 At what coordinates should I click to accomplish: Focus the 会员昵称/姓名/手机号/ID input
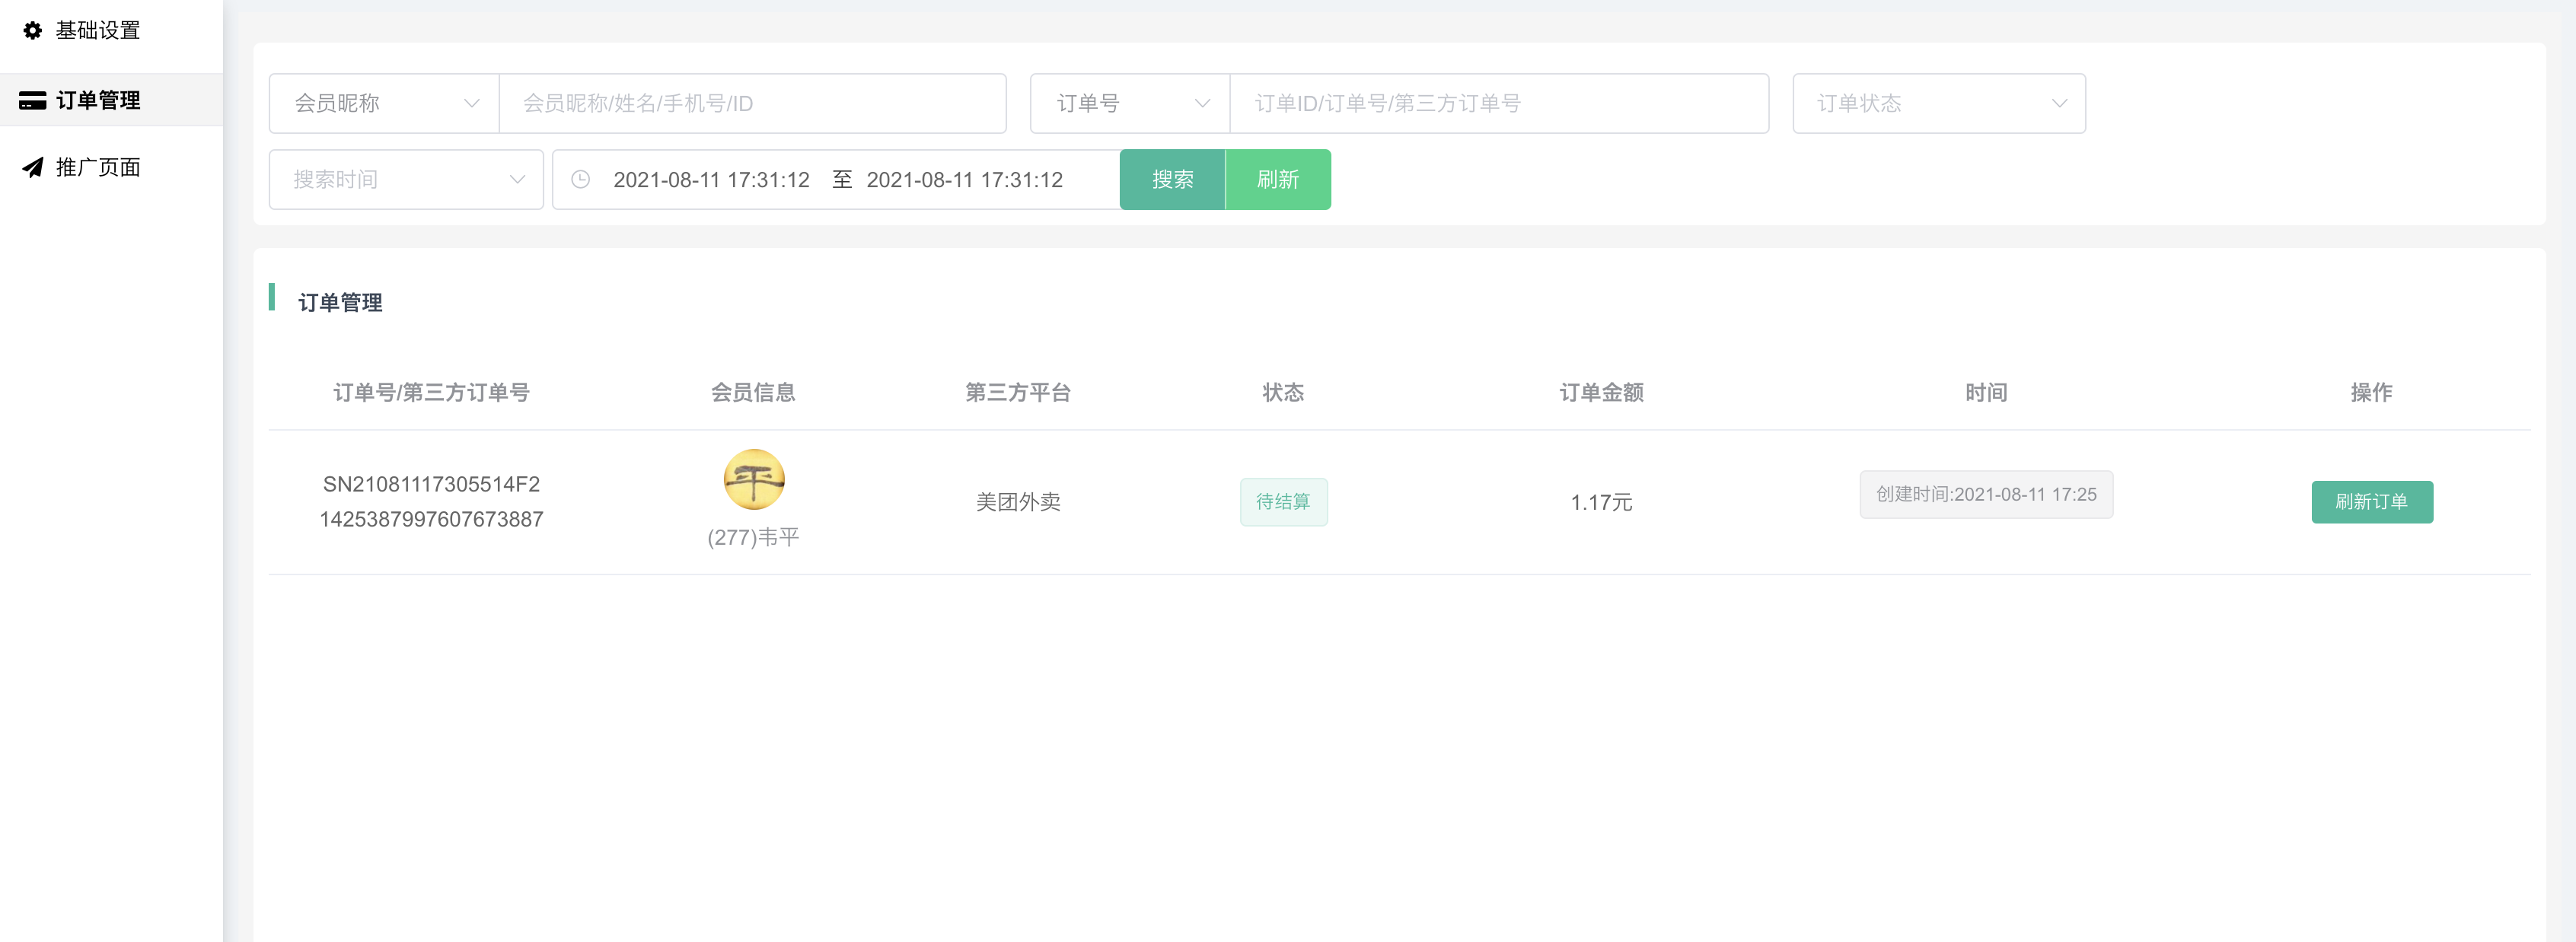pos(752,103)
